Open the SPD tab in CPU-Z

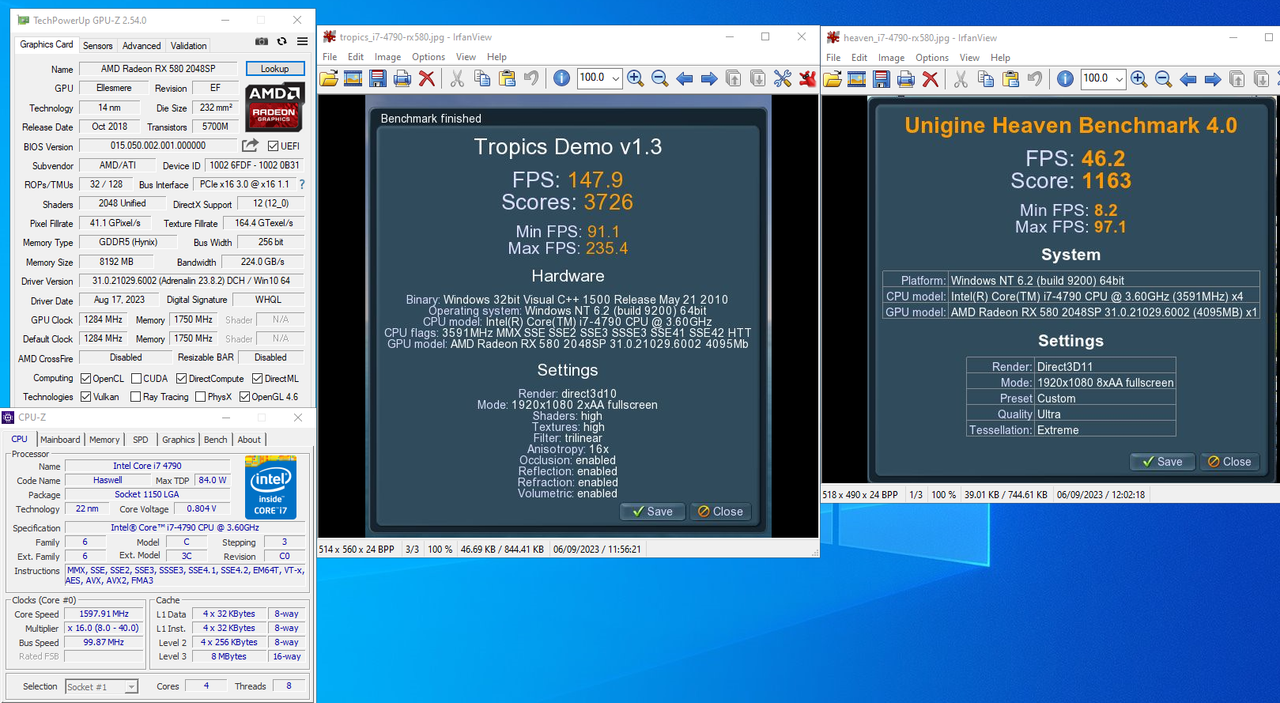click(141, 440)
